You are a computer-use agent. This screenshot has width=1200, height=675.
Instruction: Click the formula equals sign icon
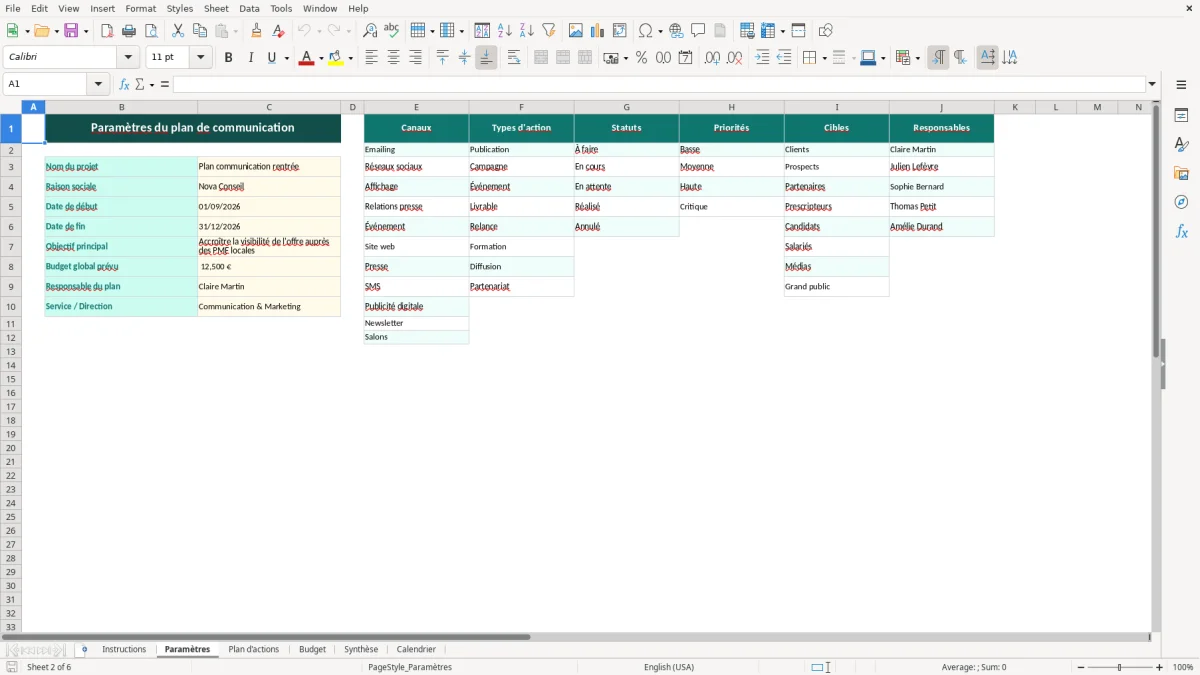tap(165, 84)
